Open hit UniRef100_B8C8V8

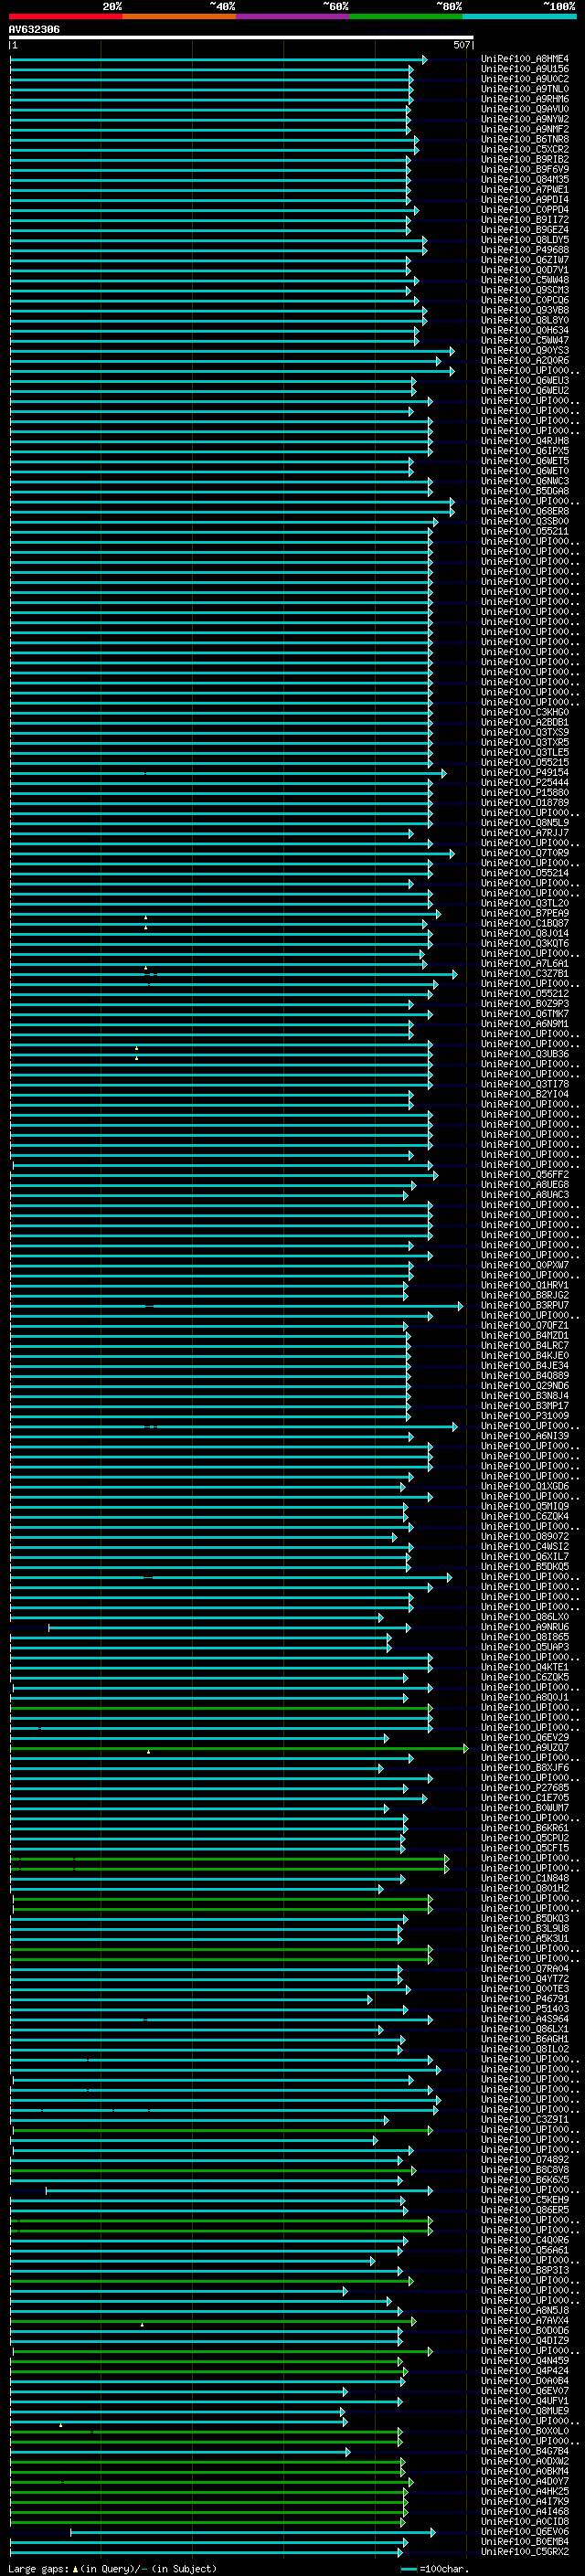(x=525, y=2170)
